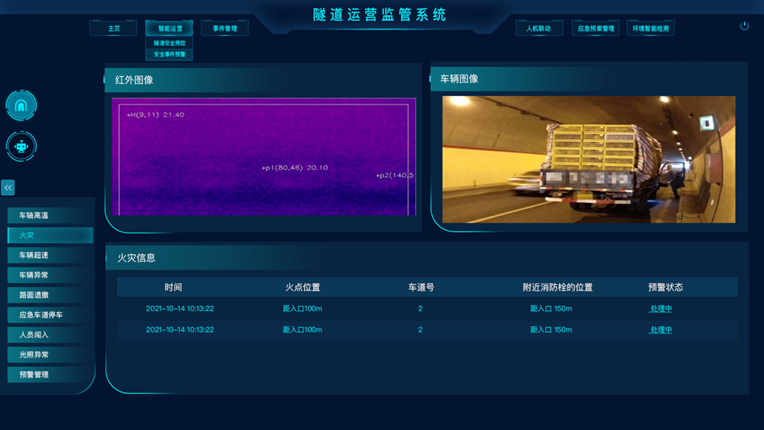Click the 车辆图像 panel title

(x=459, y=79)
